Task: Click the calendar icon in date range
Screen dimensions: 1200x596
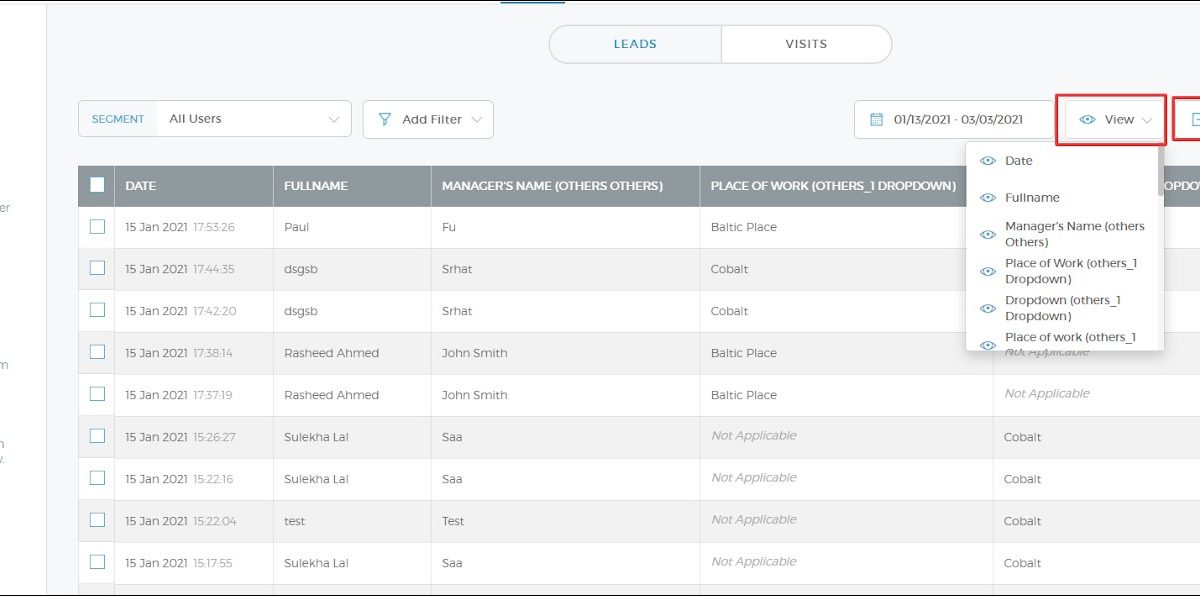Action: [x=876, y=120]
